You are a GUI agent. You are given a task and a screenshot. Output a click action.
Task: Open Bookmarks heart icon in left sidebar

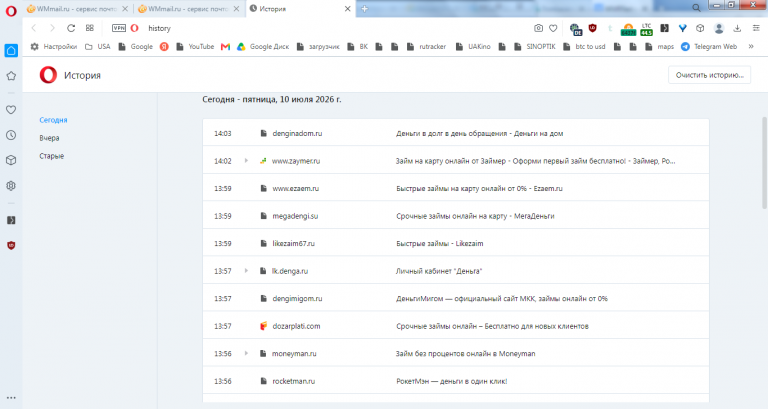click(11, 110)
